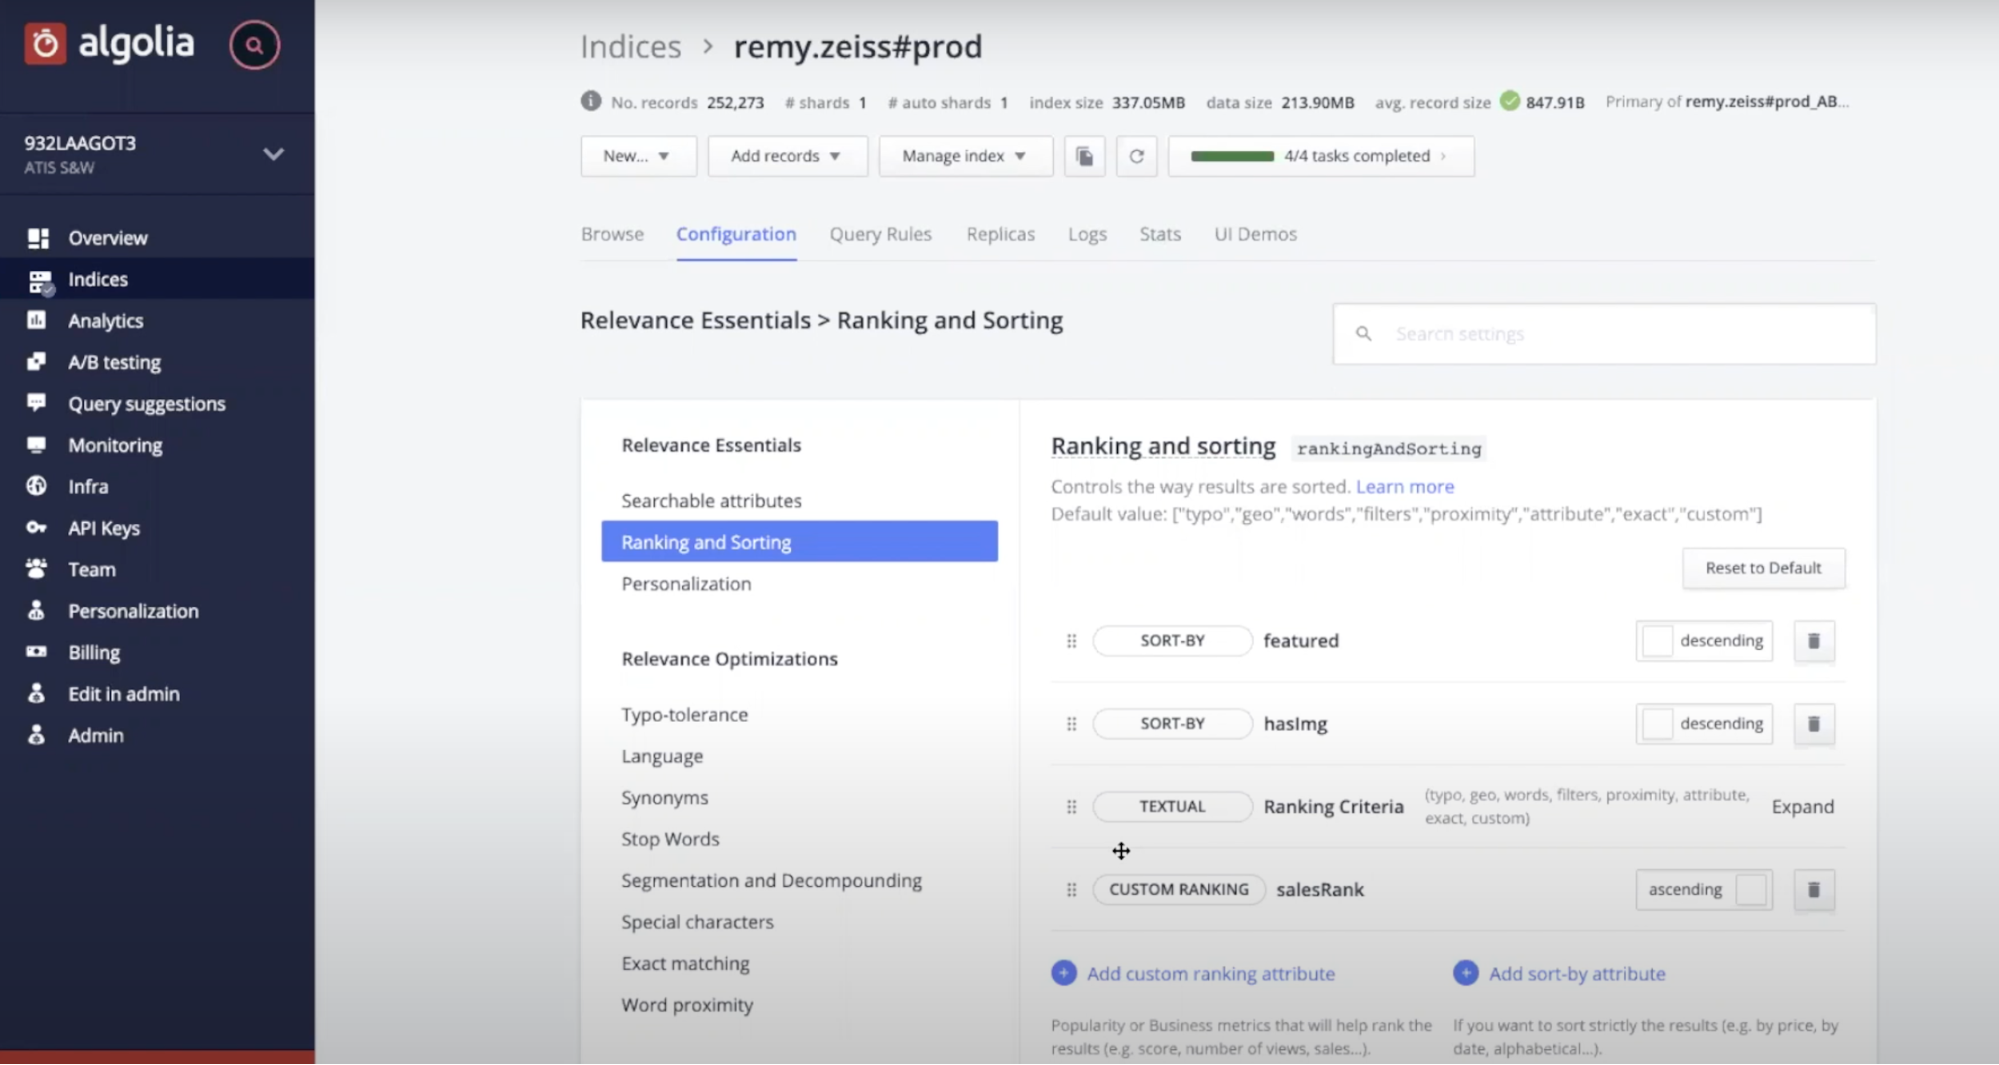Viewport: 1999px width, 1065px height.
Task: Focus the Search settings field
Action: tap(1604, 334)
